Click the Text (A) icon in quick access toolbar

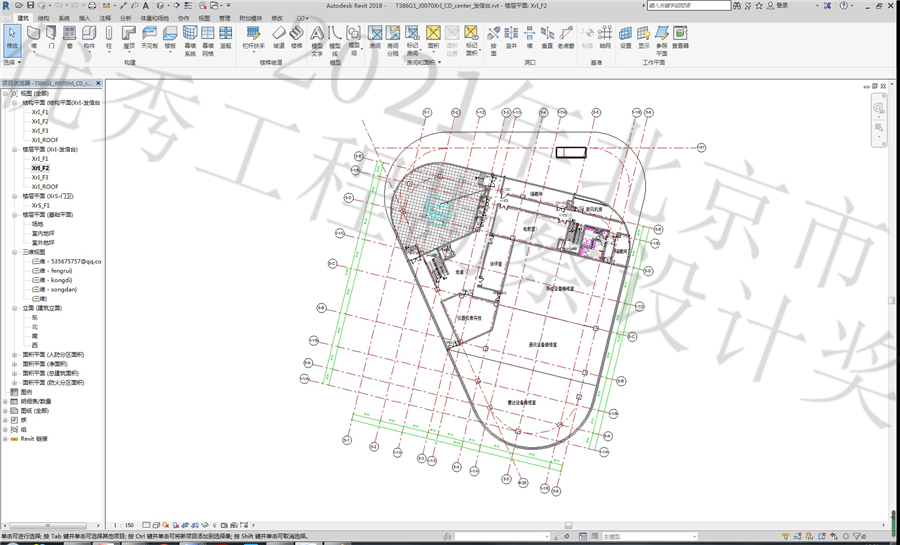coord(146,5)
